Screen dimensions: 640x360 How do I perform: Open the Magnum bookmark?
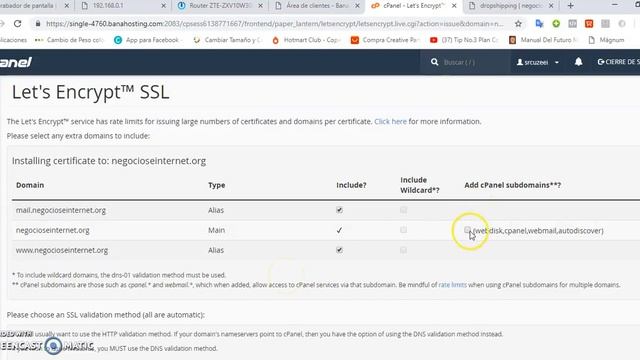[x=607, y=40]
